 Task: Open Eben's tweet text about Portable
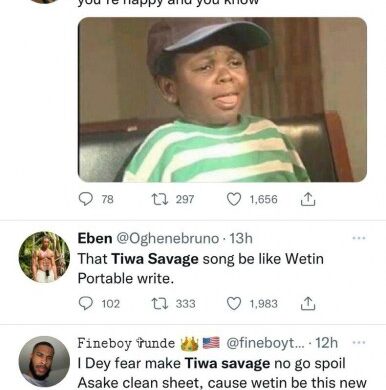[x=200, y=269]
